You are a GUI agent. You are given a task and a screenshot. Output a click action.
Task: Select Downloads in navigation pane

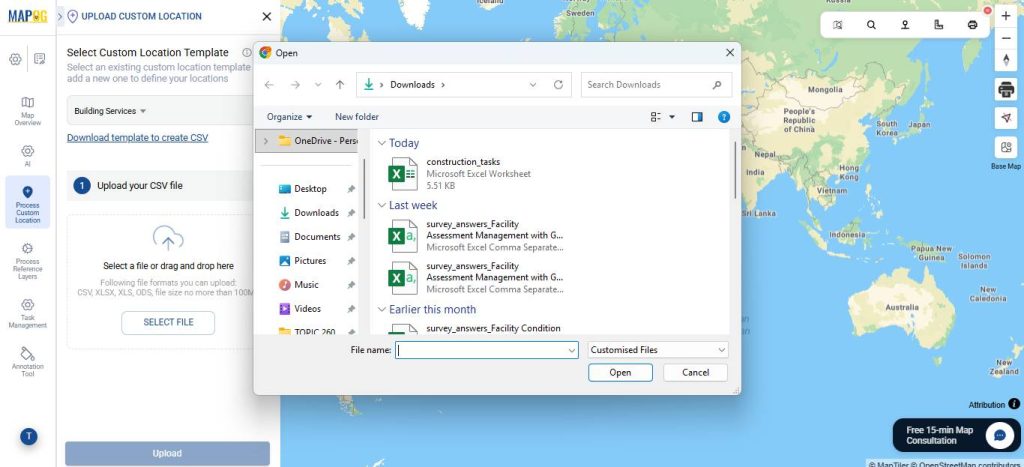[316, 213]
